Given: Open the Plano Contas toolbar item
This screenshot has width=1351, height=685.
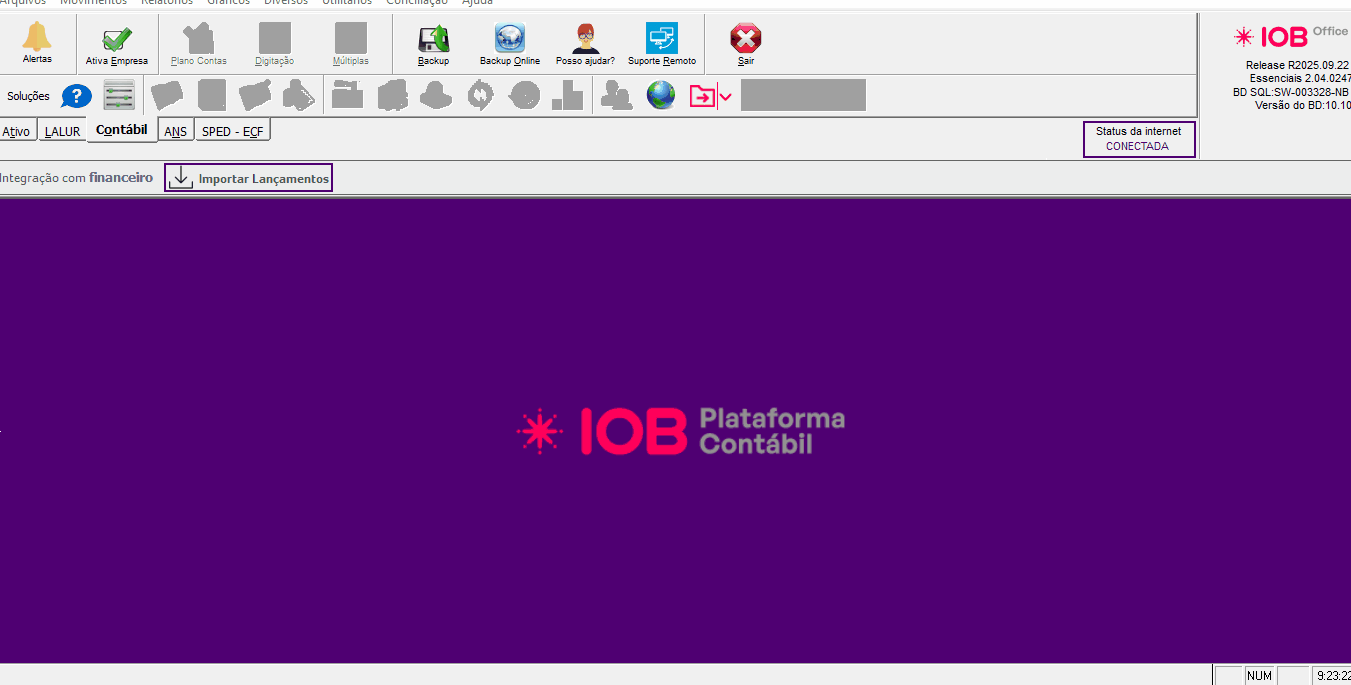Looking at the screenshot, I should tap(199, 43).
